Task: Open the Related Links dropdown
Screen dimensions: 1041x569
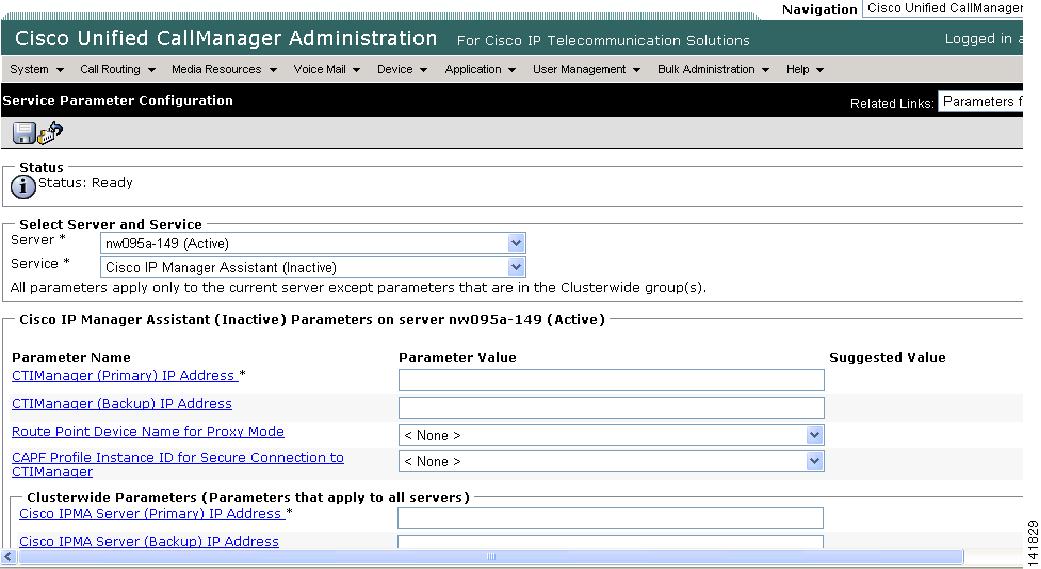Action: [980, 102]
